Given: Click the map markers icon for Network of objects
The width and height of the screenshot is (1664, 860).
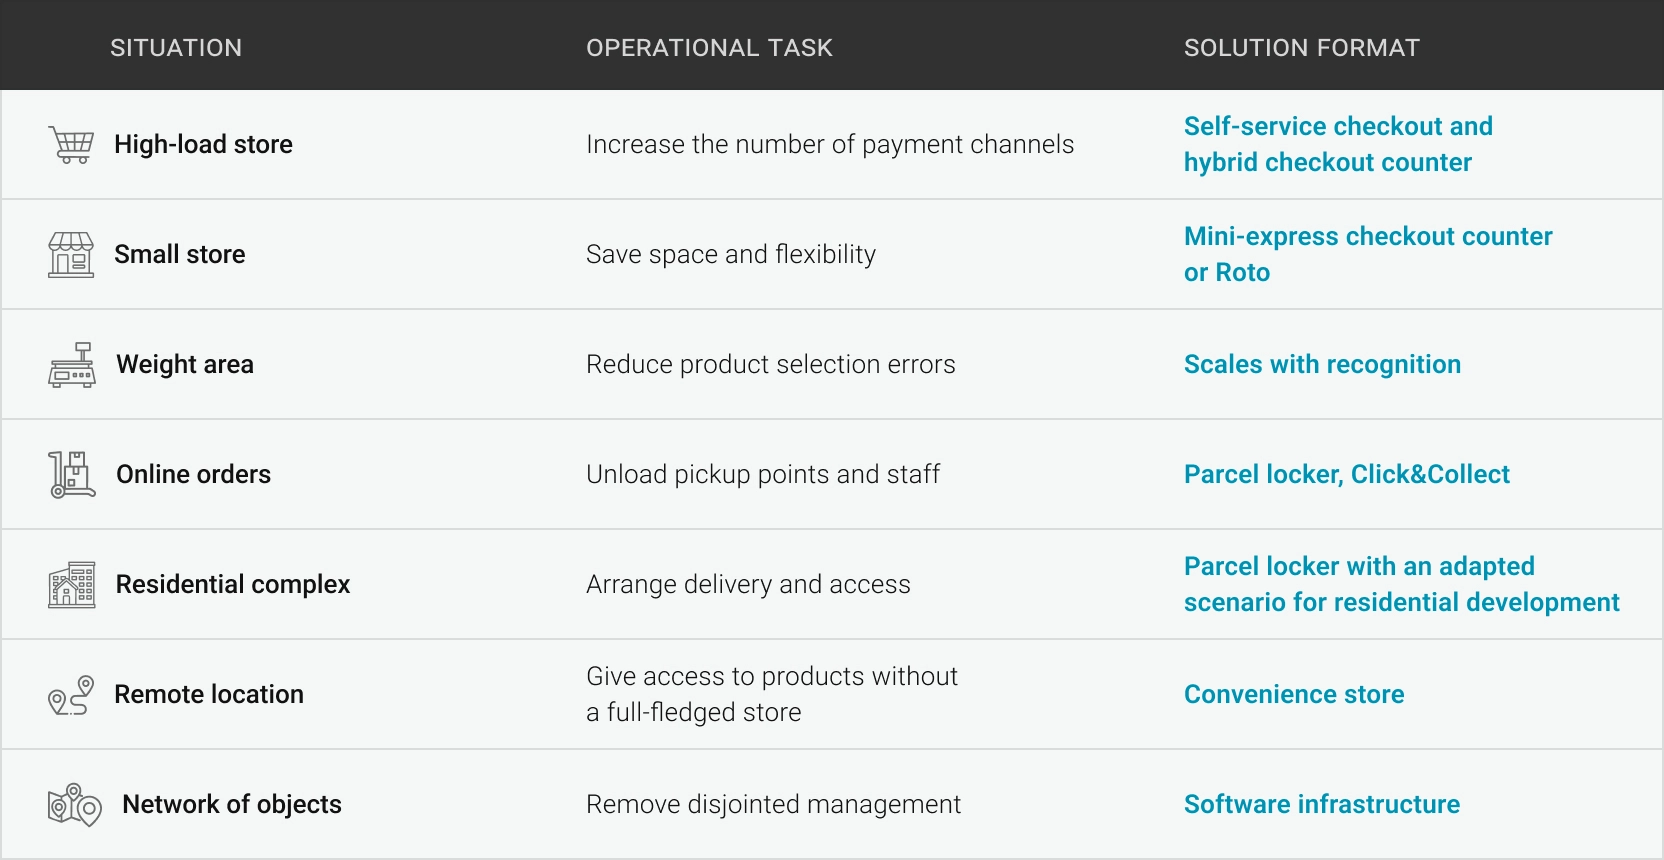Looking at the screenshot, I should (x=75, y=805).
